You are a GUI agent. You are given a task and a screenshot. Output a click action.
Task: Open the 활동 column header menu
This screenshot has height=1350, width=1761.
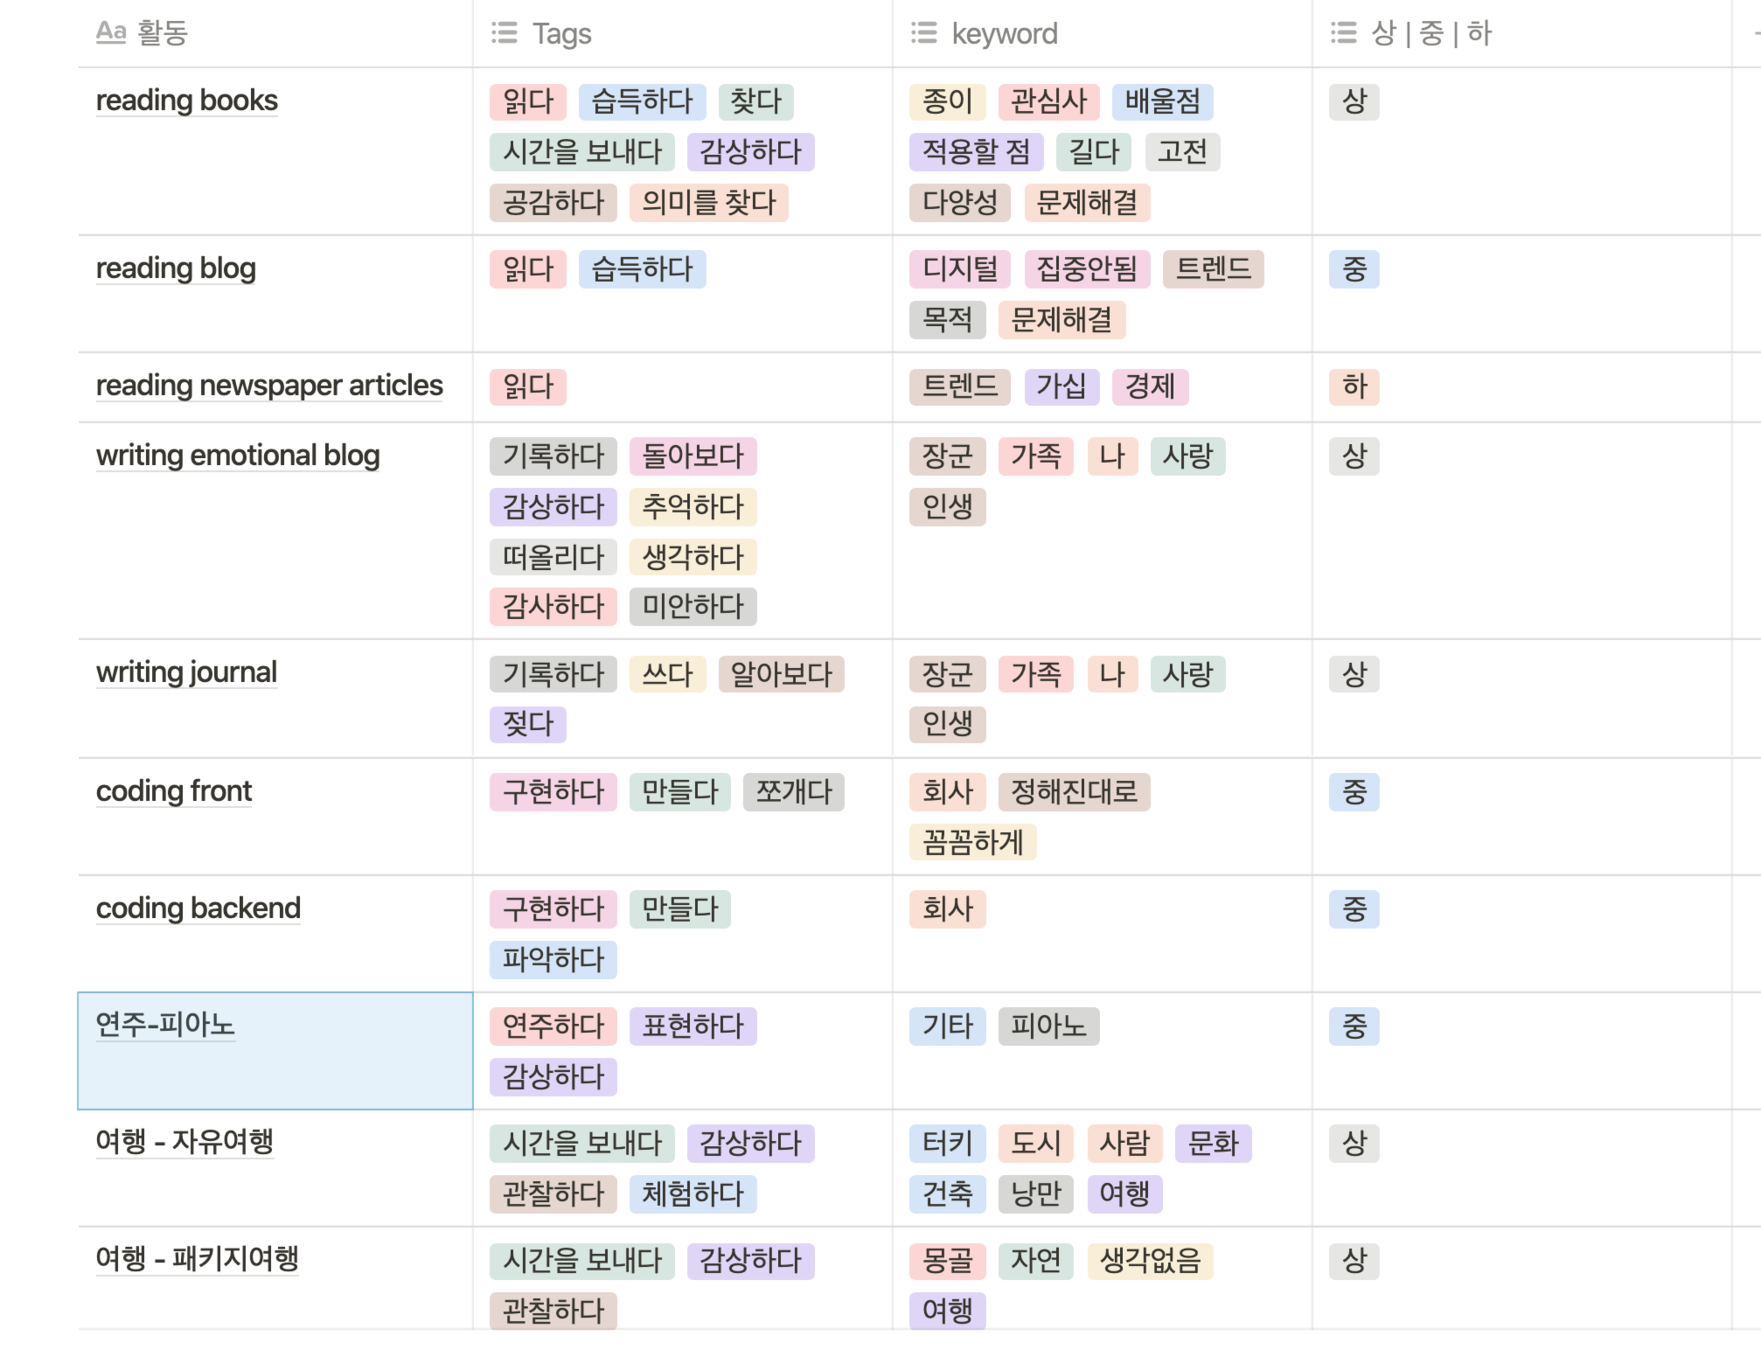[x=275, y=33]
